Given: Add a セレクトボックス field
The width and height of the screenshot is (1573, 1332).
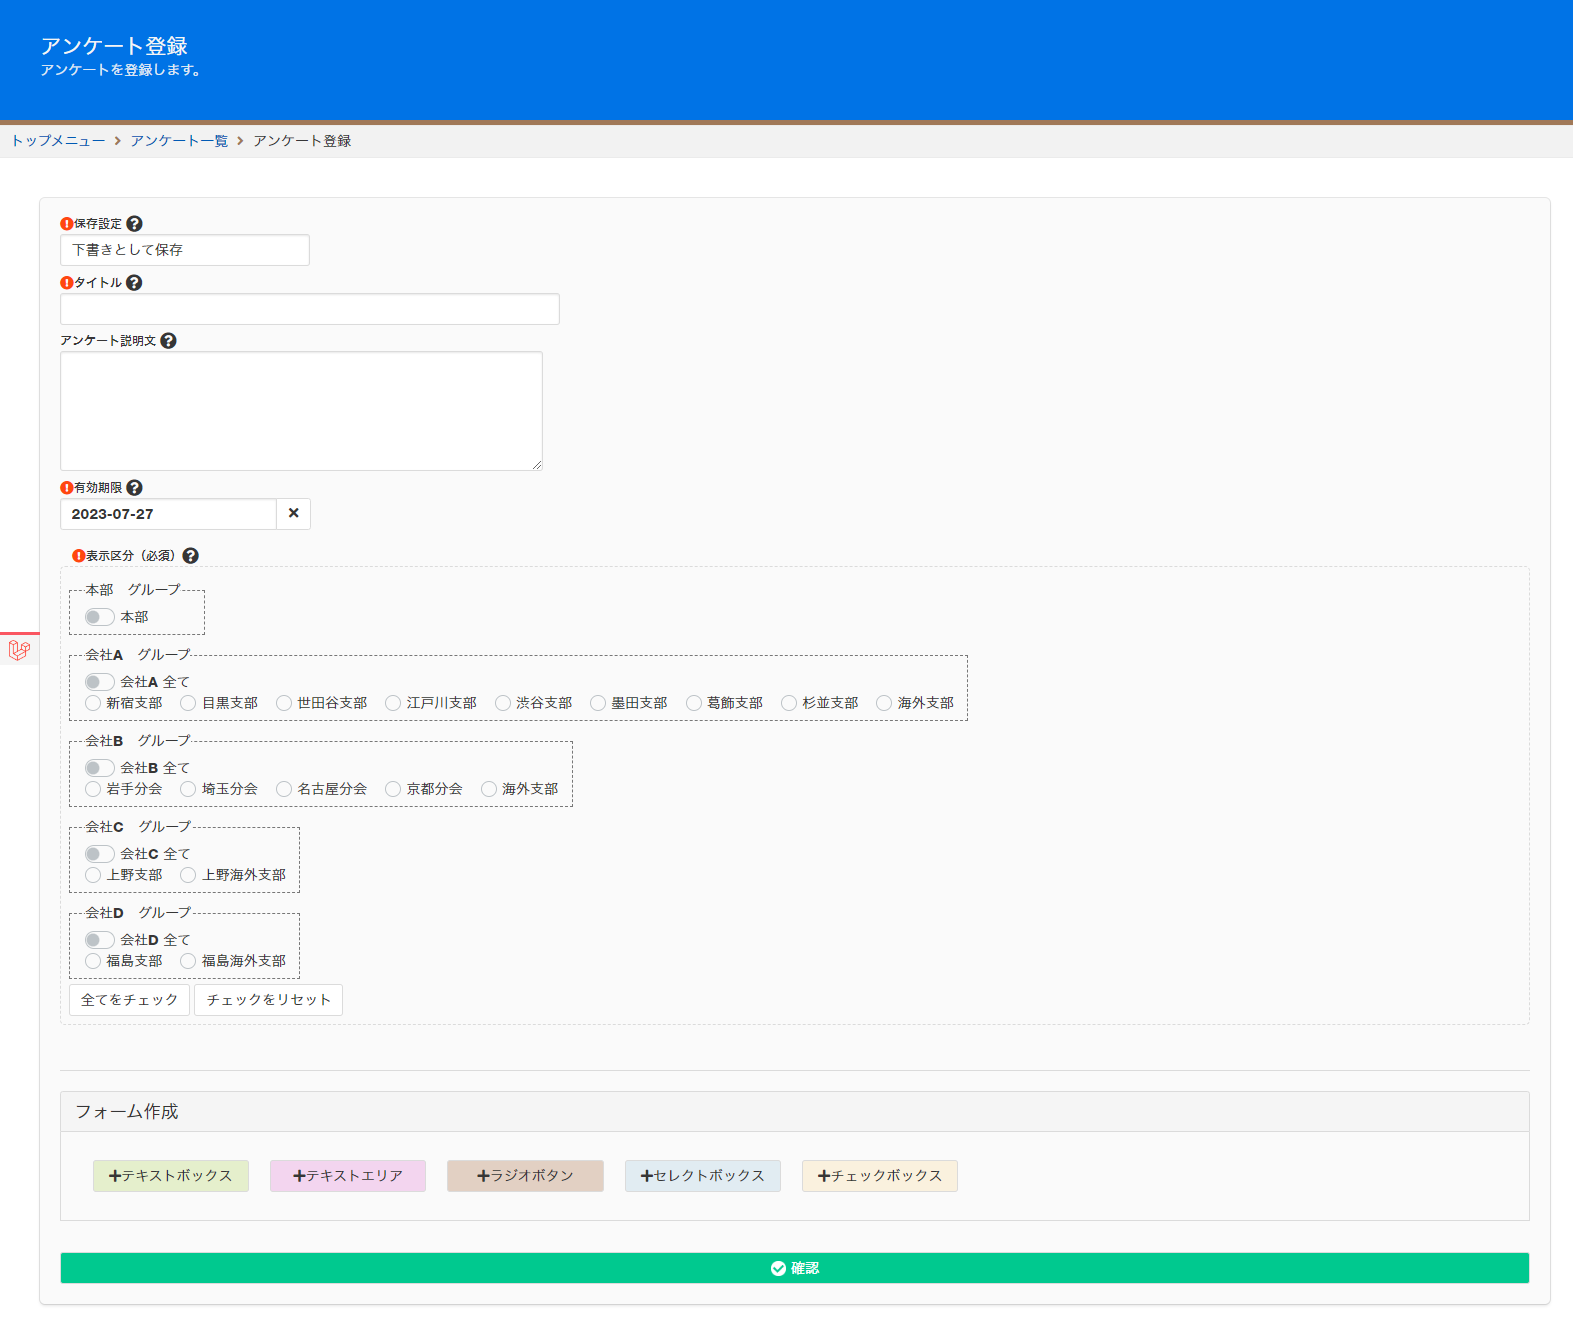Looking at the screenshot, I should (703, 1176).
